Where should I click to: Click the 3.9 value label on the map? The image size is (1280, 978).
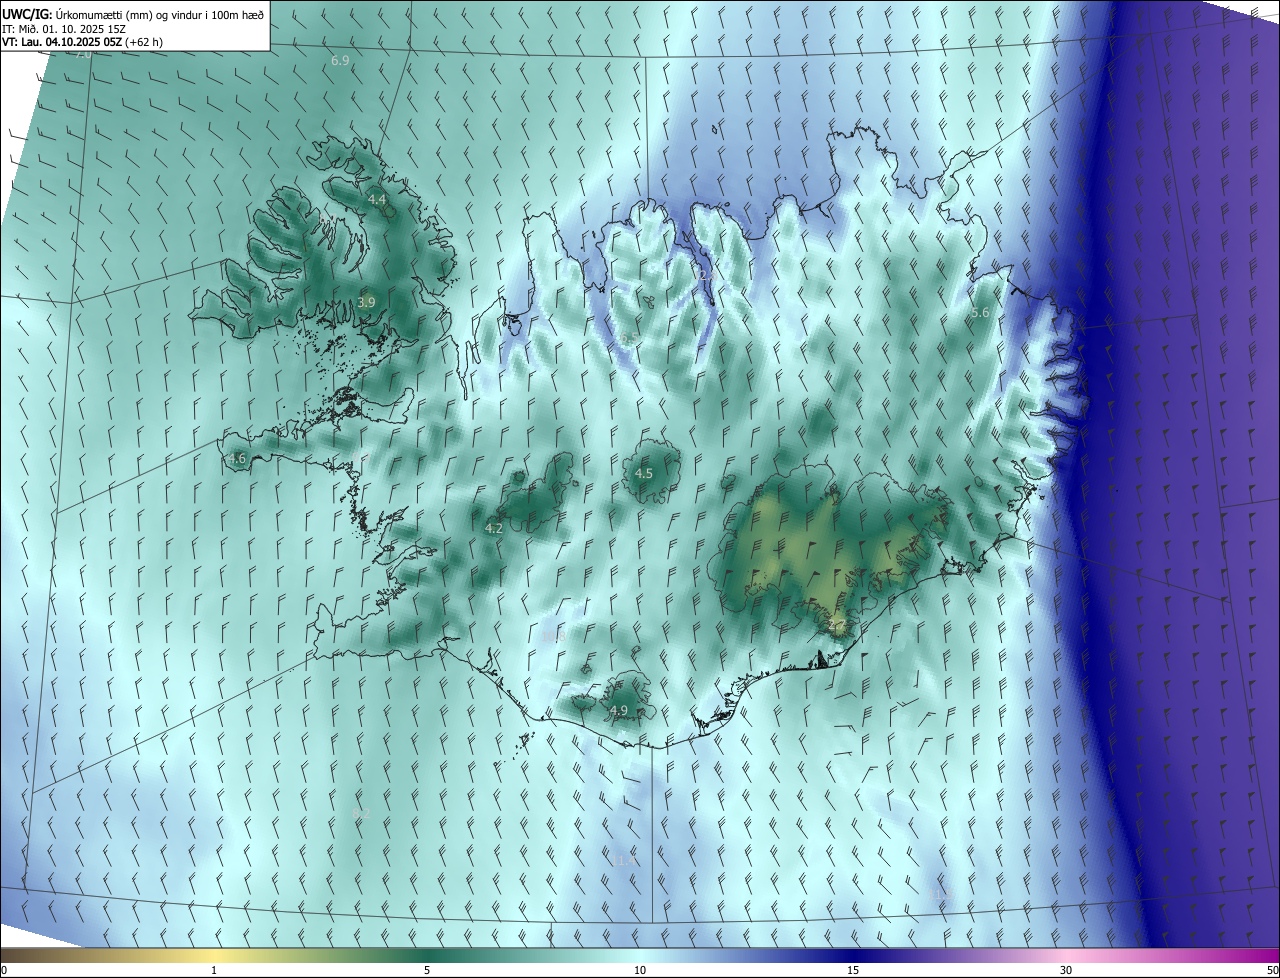pos(366,302)
